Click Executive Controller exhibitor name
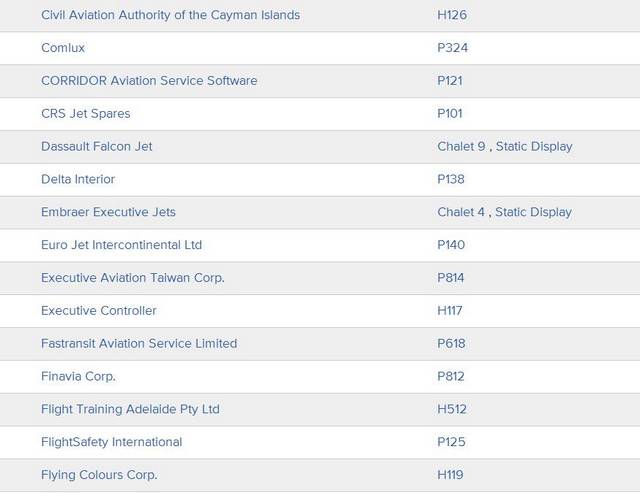 [x=98, y=311]
